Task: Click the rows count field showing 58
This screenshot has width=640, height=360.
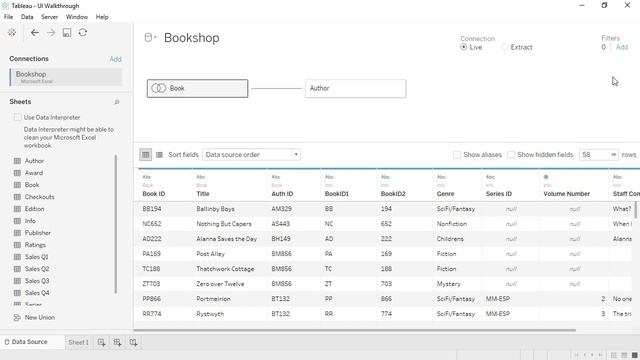Action: point(595,155)
